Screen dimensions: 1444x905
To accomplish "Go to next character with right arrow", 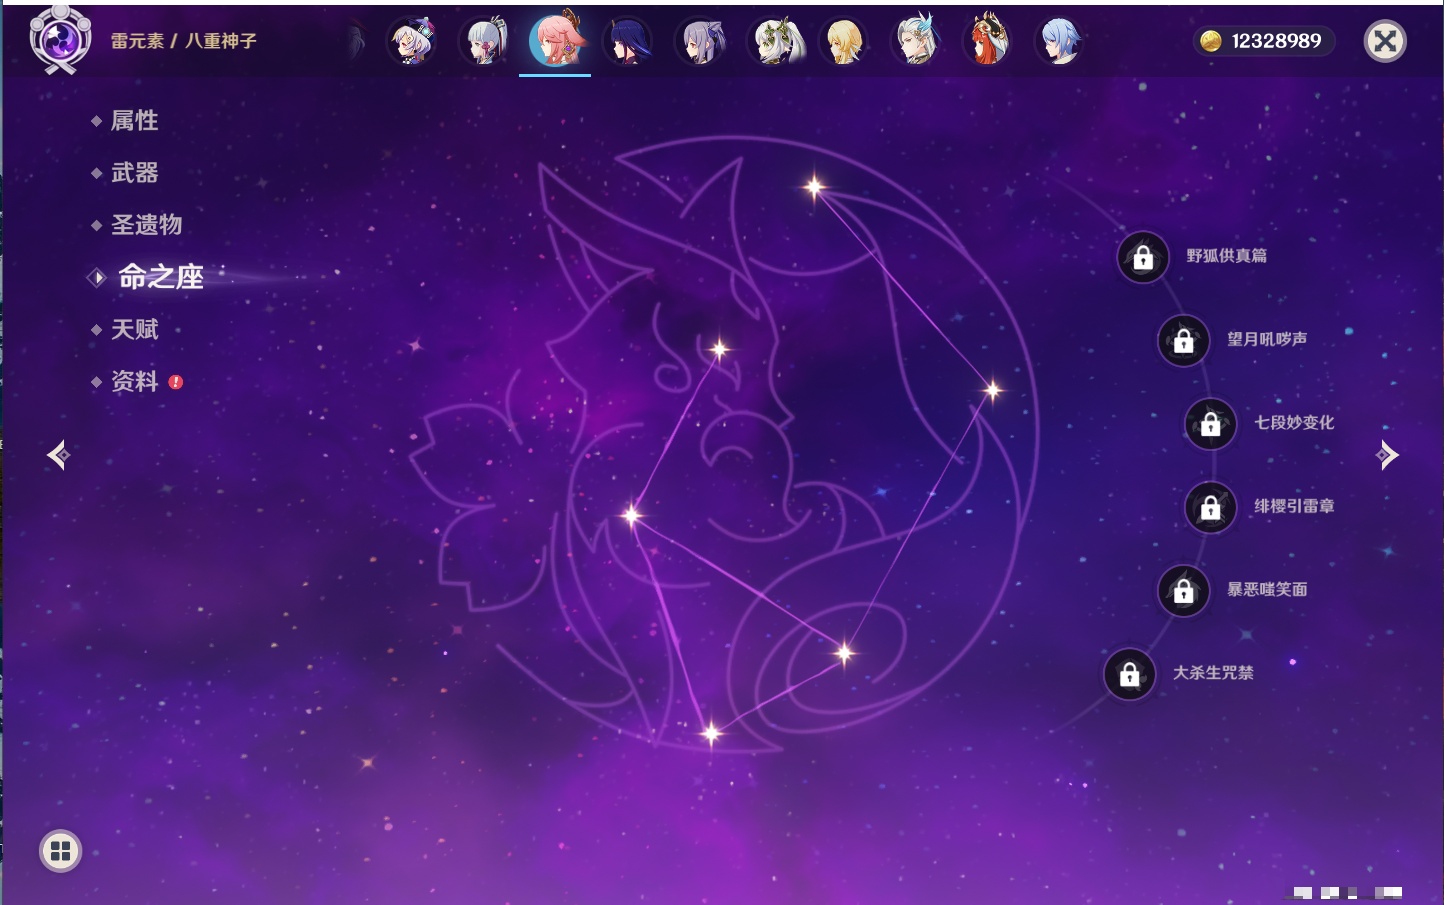I will [1387, 455].
